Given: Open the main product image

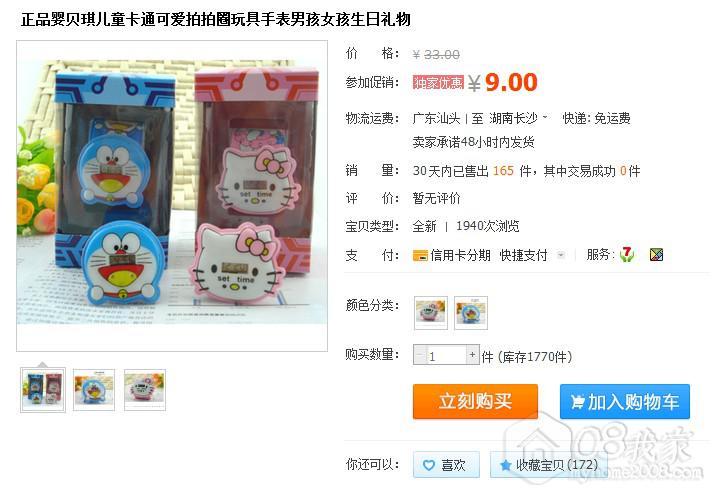Looking at the screenshot, I should [x=172, y=196].
